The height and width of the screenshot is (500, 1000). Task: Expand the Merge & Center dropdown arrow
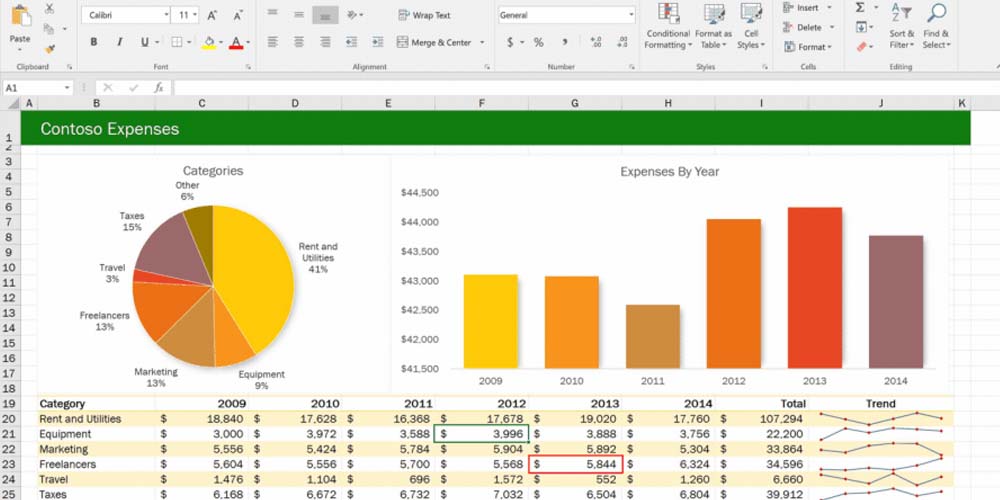(x=482, y=43)
